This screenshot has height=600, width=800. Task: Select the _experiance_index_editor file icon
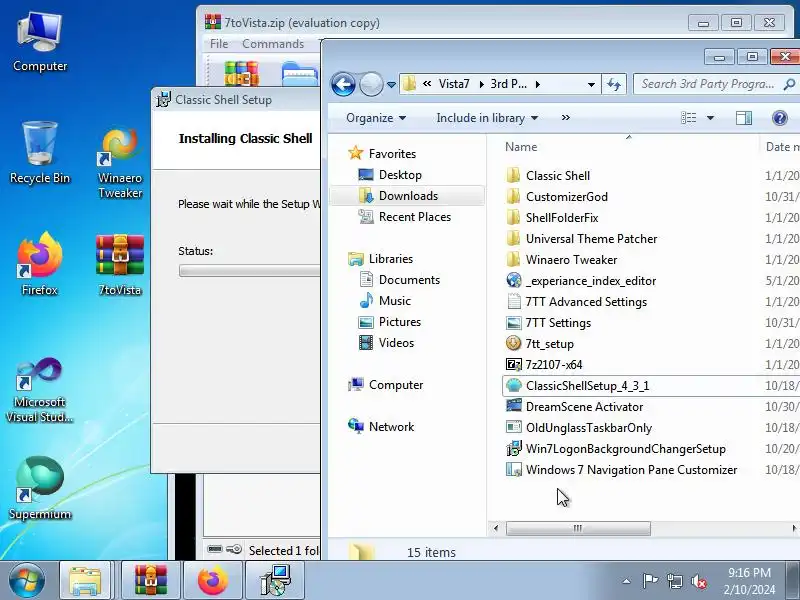pyautogui.click(x=514, y=280)
